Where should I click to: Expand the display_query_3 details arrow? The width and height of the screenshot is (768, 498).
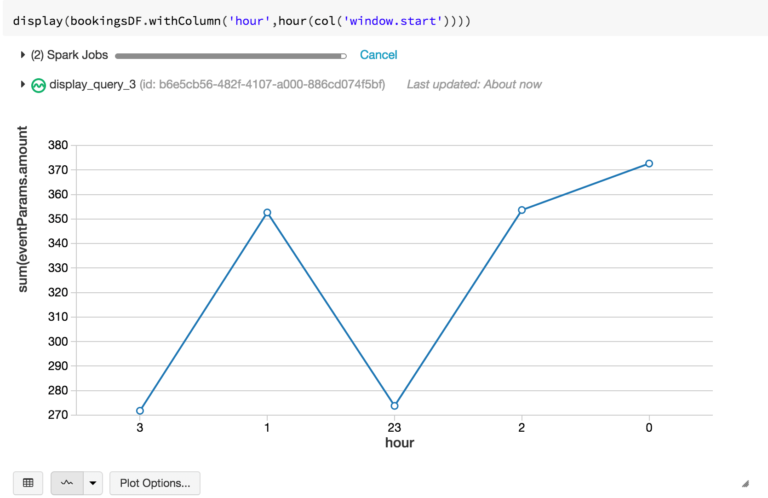[x=23, y=84]
